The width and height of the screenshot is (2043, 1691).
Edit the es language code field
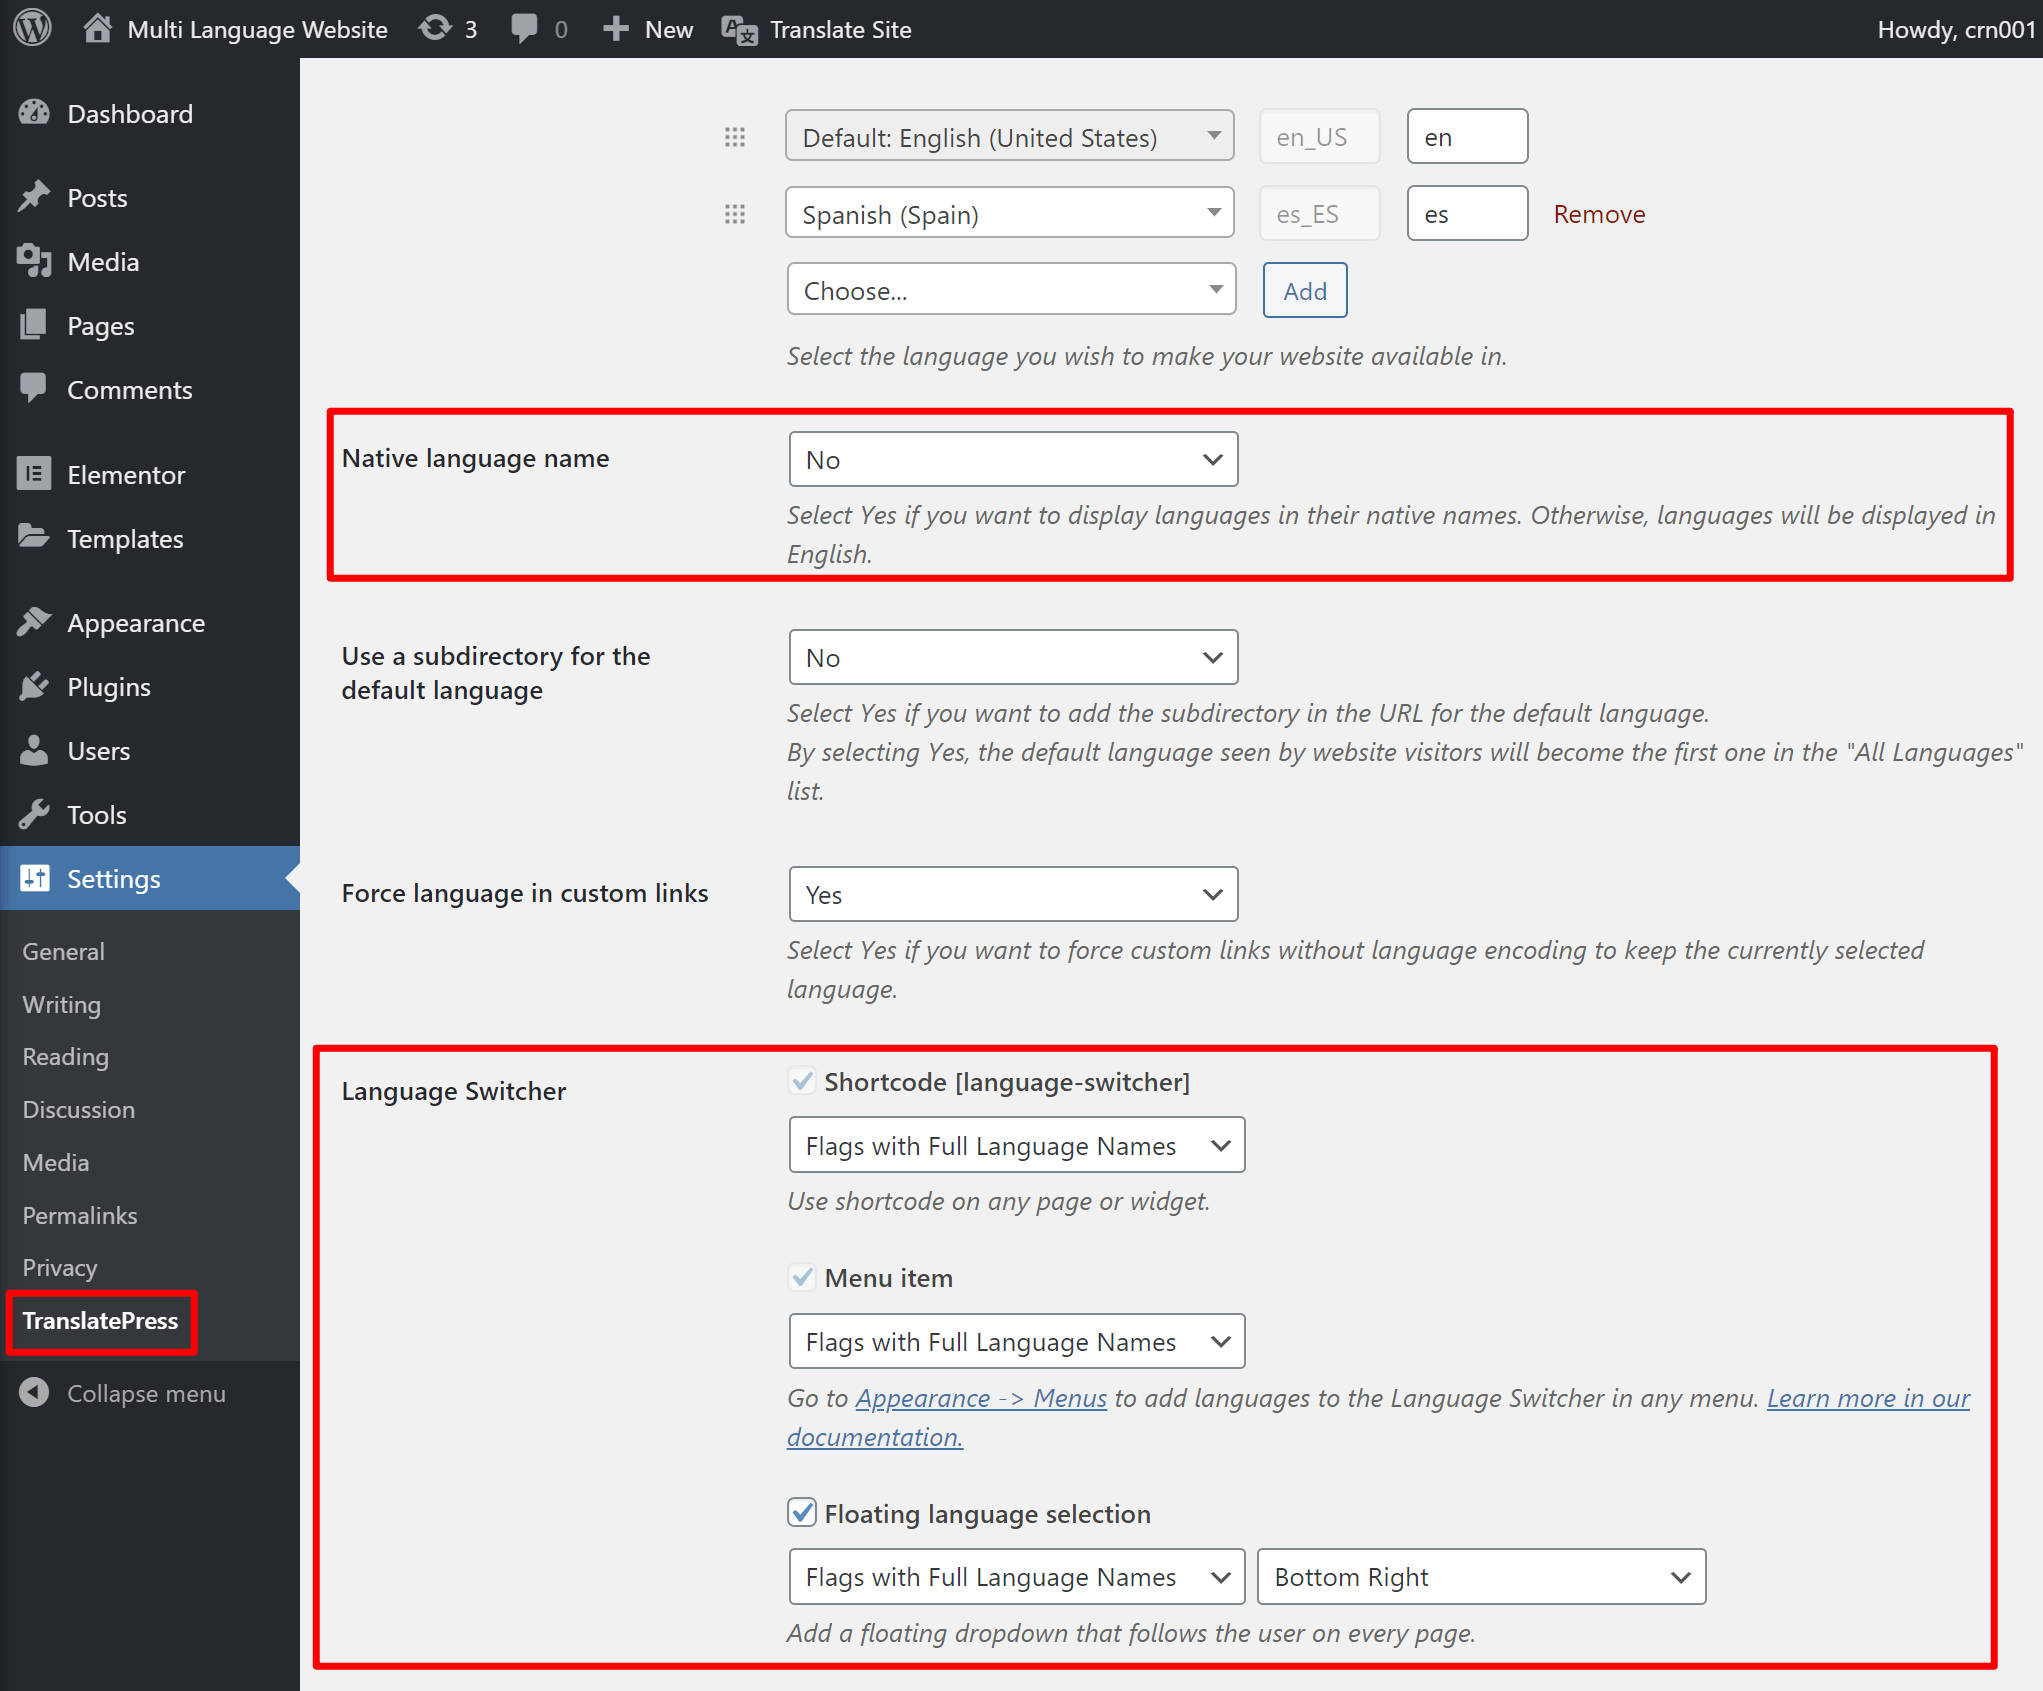tap(1466, 213)
